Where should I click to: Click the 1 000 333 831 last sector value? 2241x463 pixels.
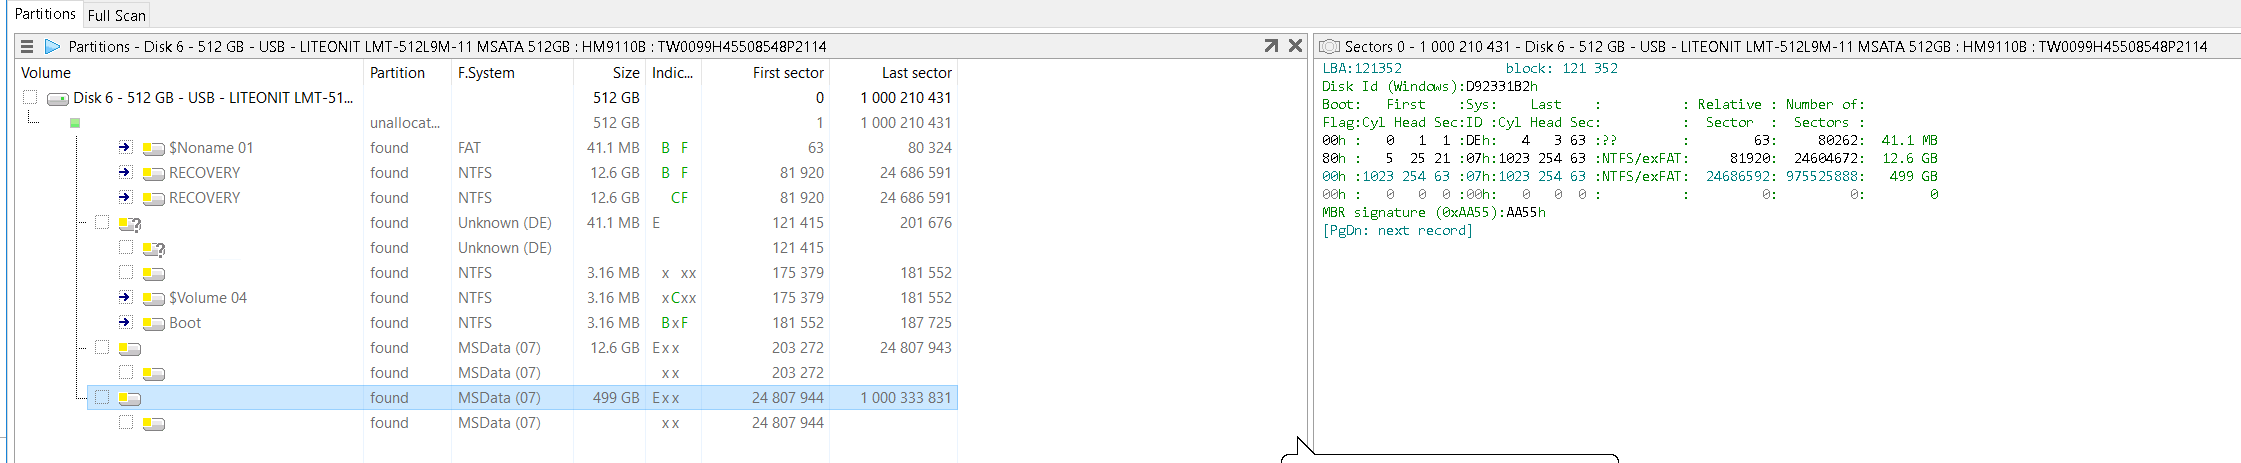tap(905, 398)
